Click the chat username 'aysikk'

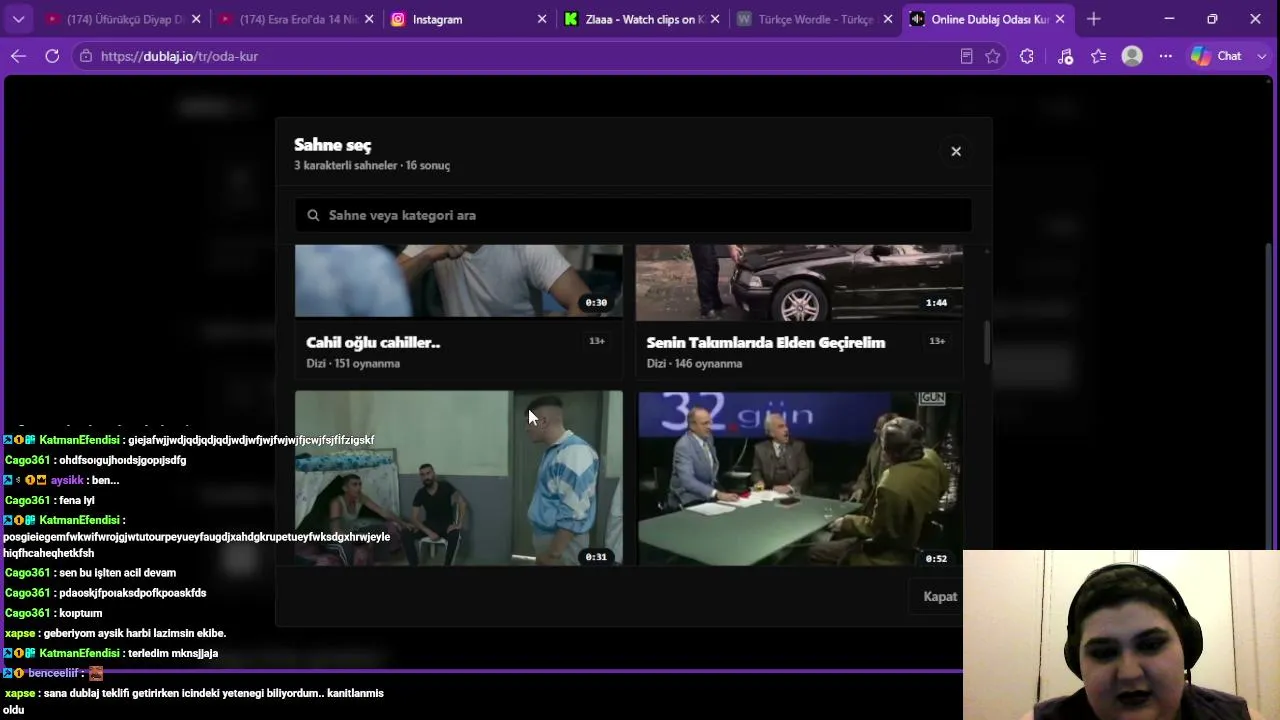(x=67, y=480)
